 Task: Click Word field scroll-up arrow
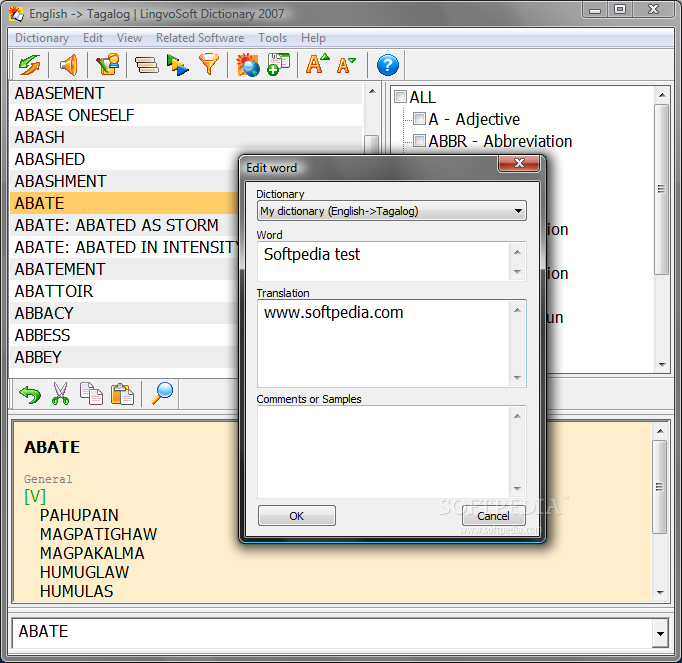tap(517, 252)
